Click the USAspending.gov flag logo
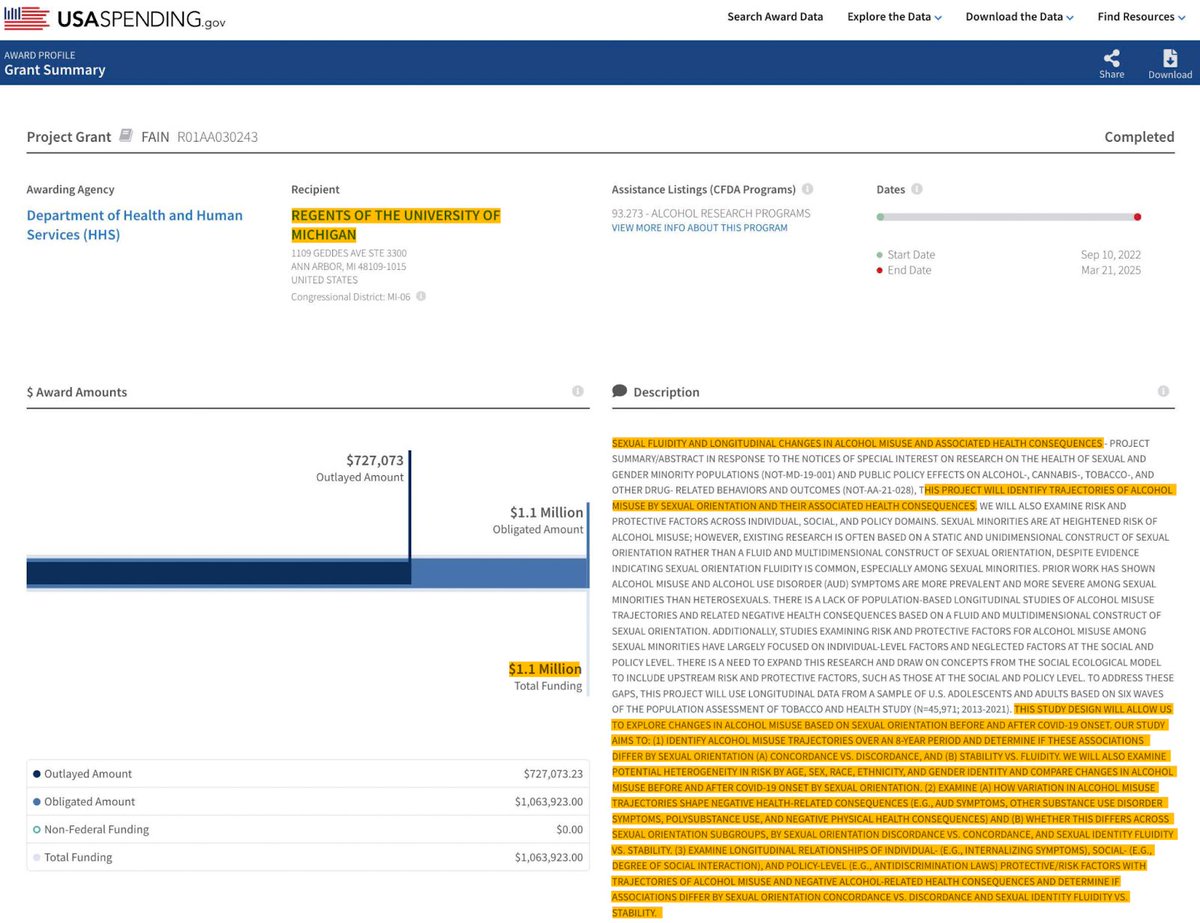The width and height of the screenshot is (1200, 923). tap(25, 18)
